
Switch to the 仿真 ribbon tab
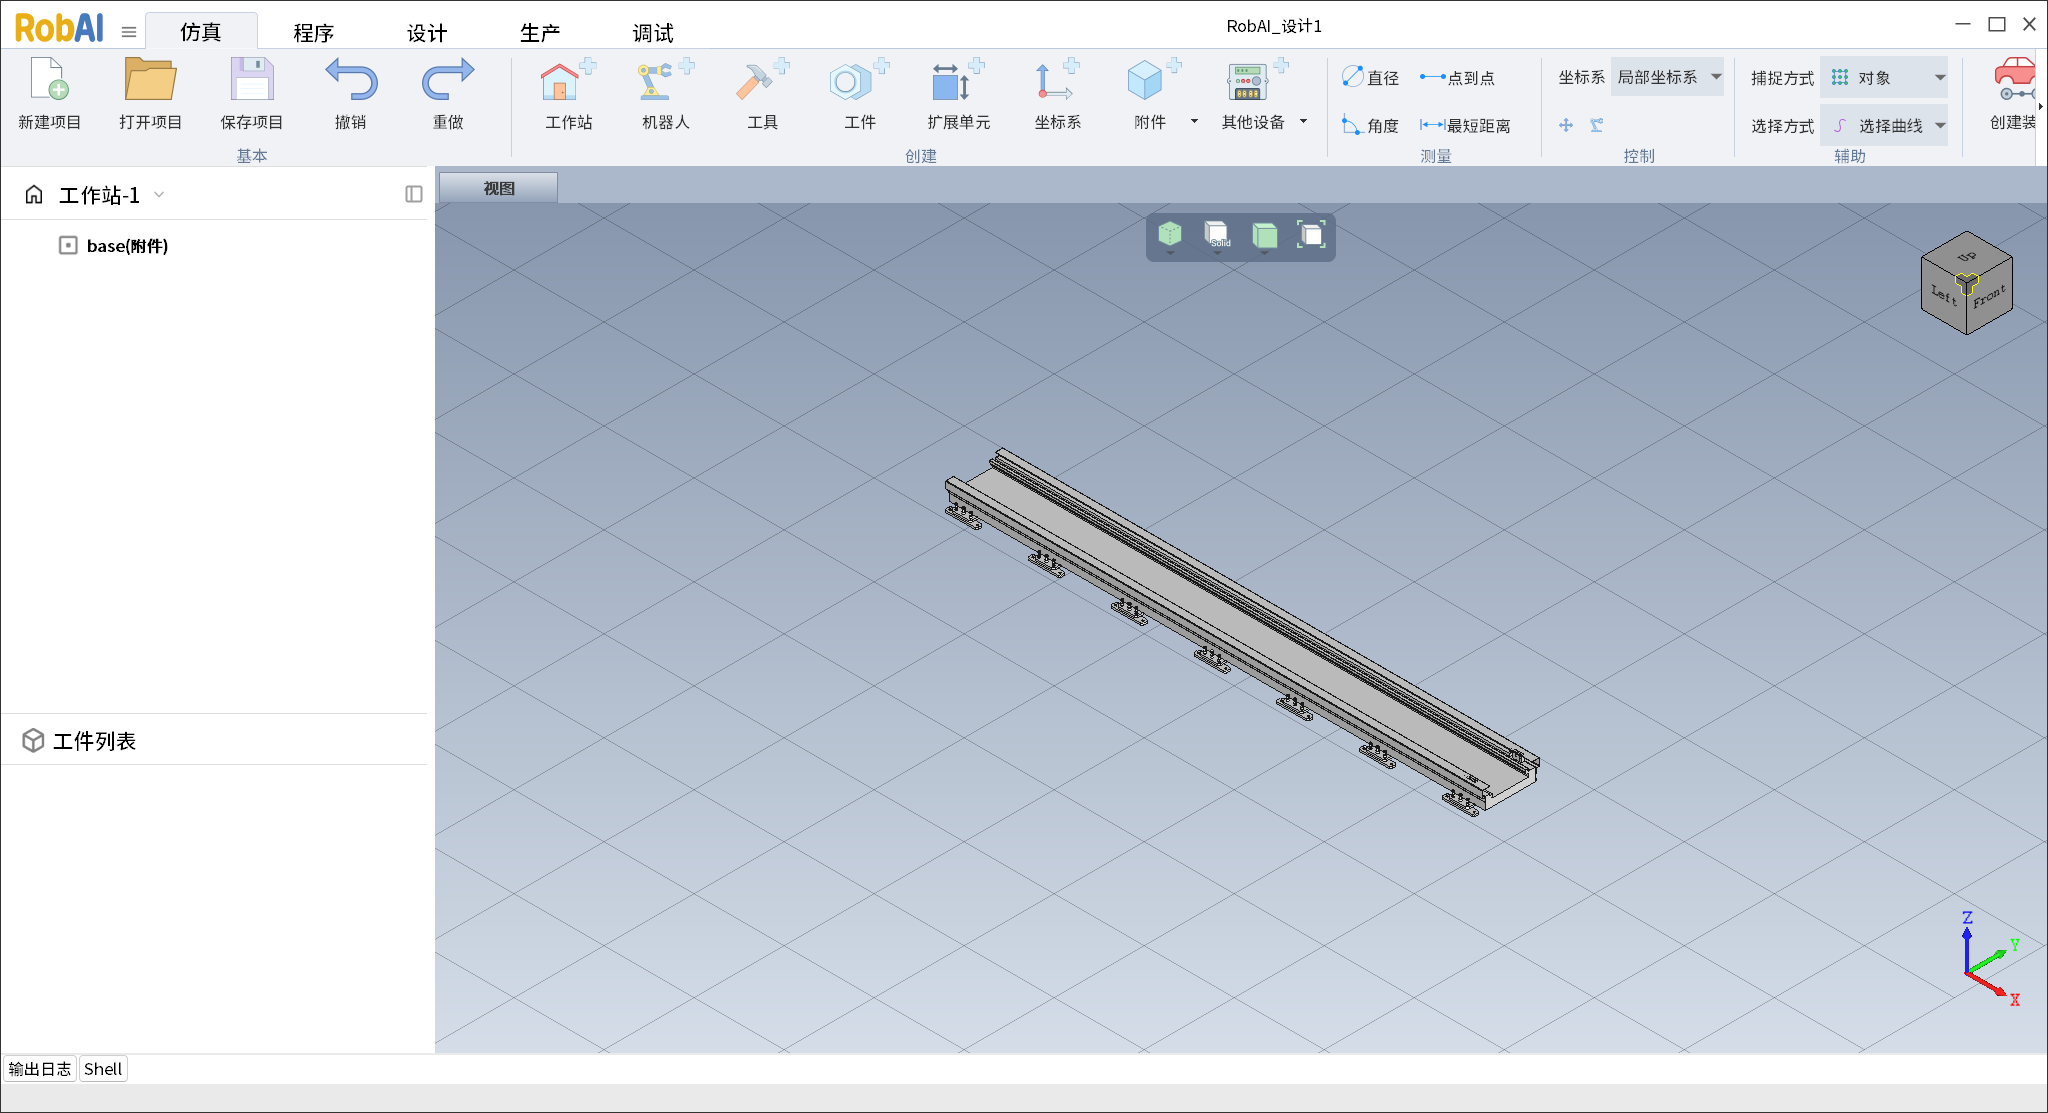tap(201, 32)
